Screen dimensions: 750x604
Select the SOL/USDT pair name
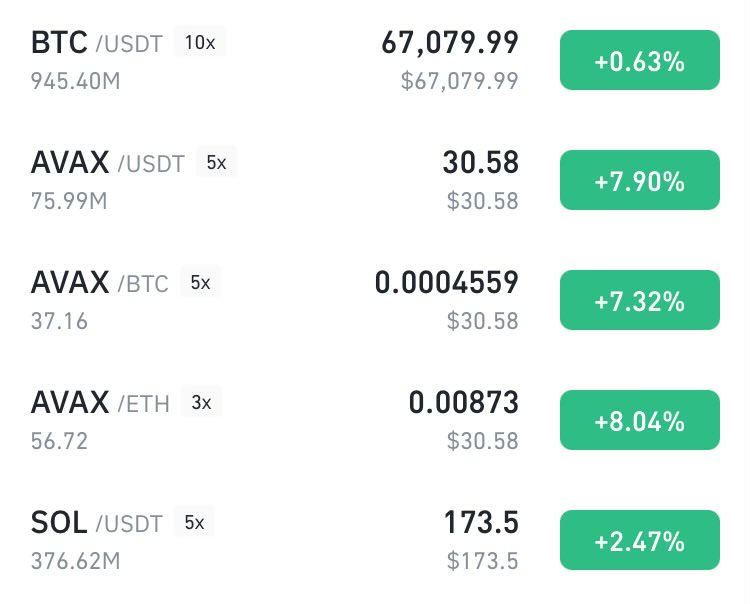click(x=97, y=523)
